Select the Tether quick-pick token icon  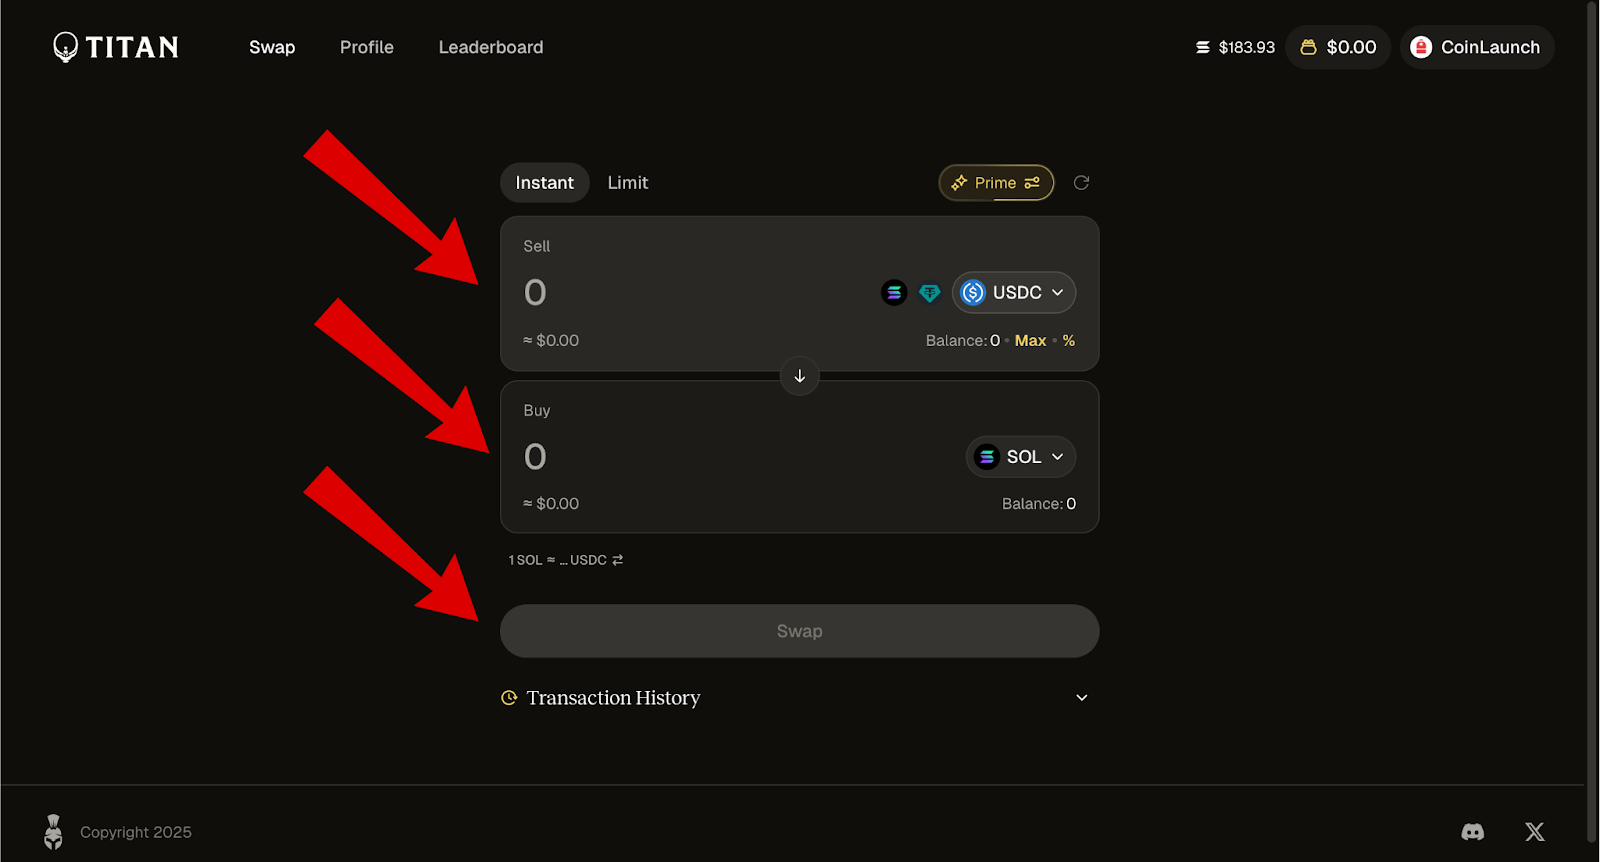coord(929,292)
